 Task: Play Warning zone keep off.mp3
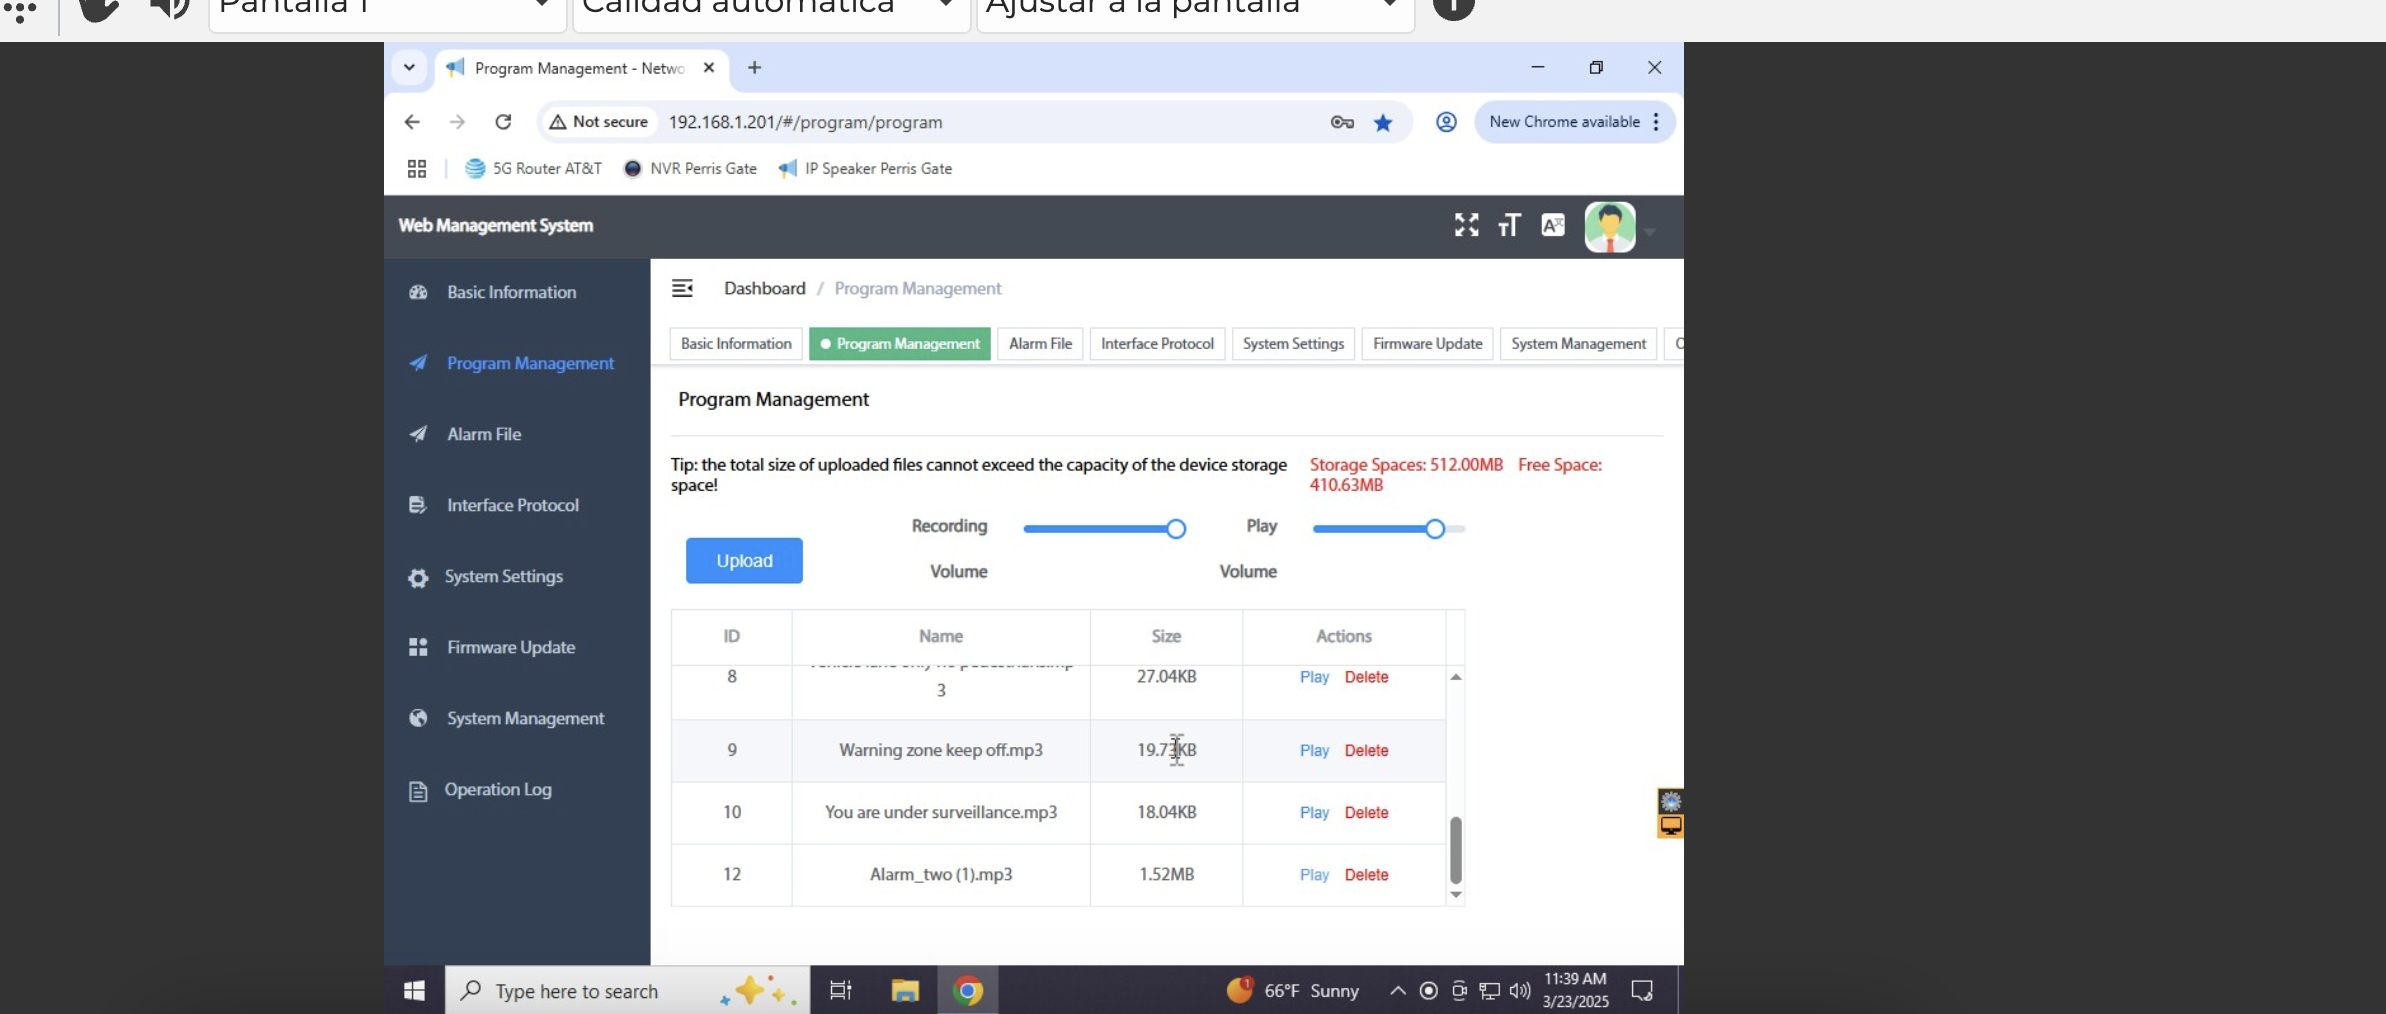[x=1314, y=751]
